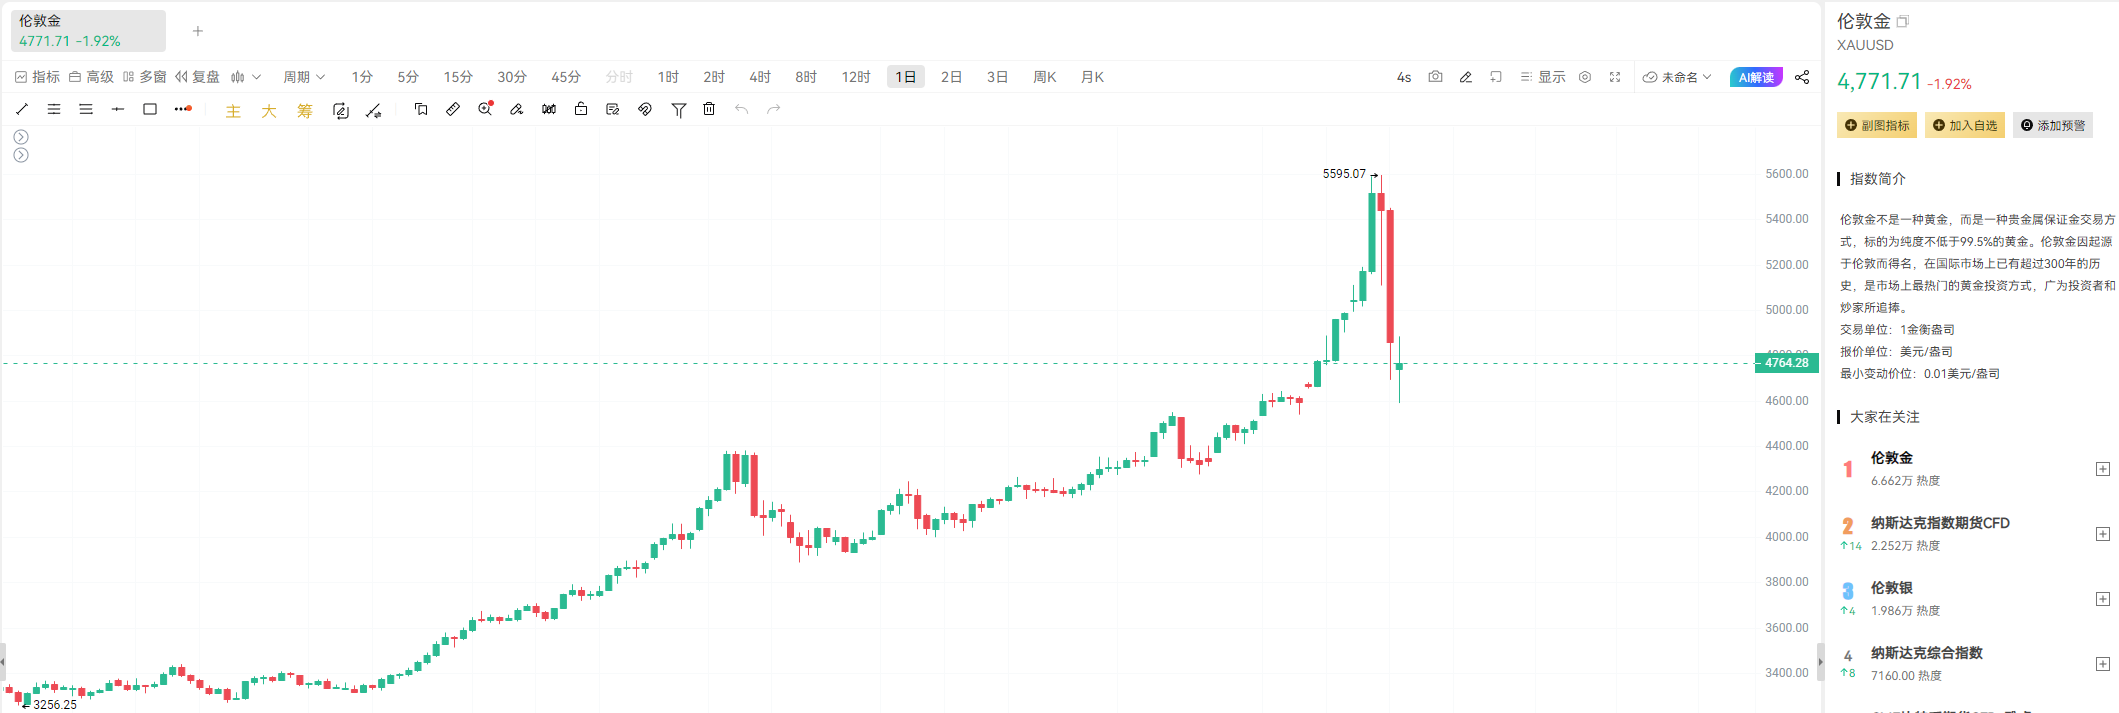Enter fullscreen chart mode
The height and width of the screenshot is (713, 2119).
click(1615, 77)
